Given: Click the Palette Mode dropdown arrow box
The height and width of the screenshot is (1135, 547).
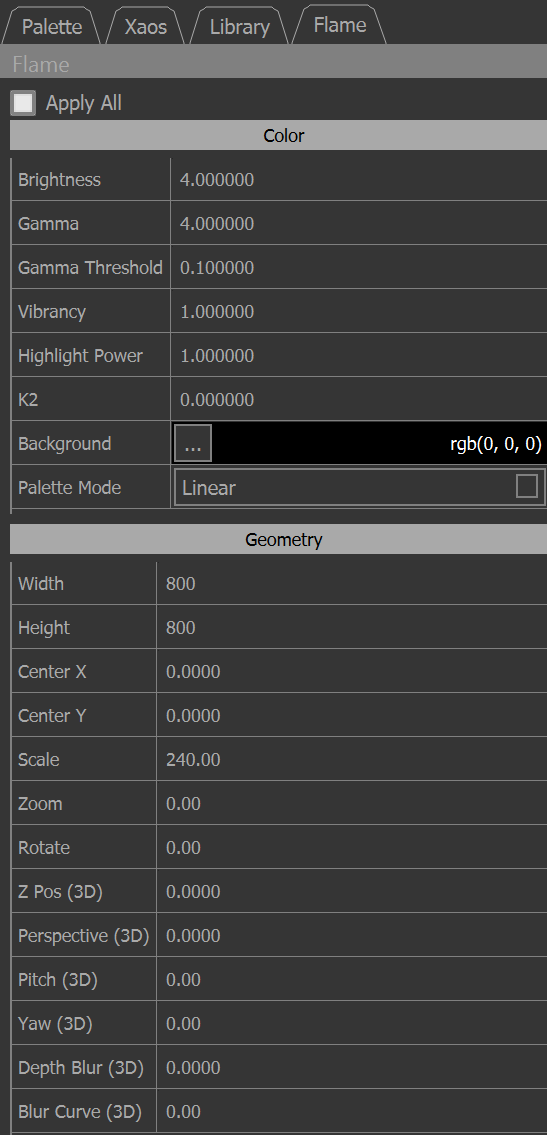Looking at the screenshot, I should pyautogui.click(x=527, y=486).
